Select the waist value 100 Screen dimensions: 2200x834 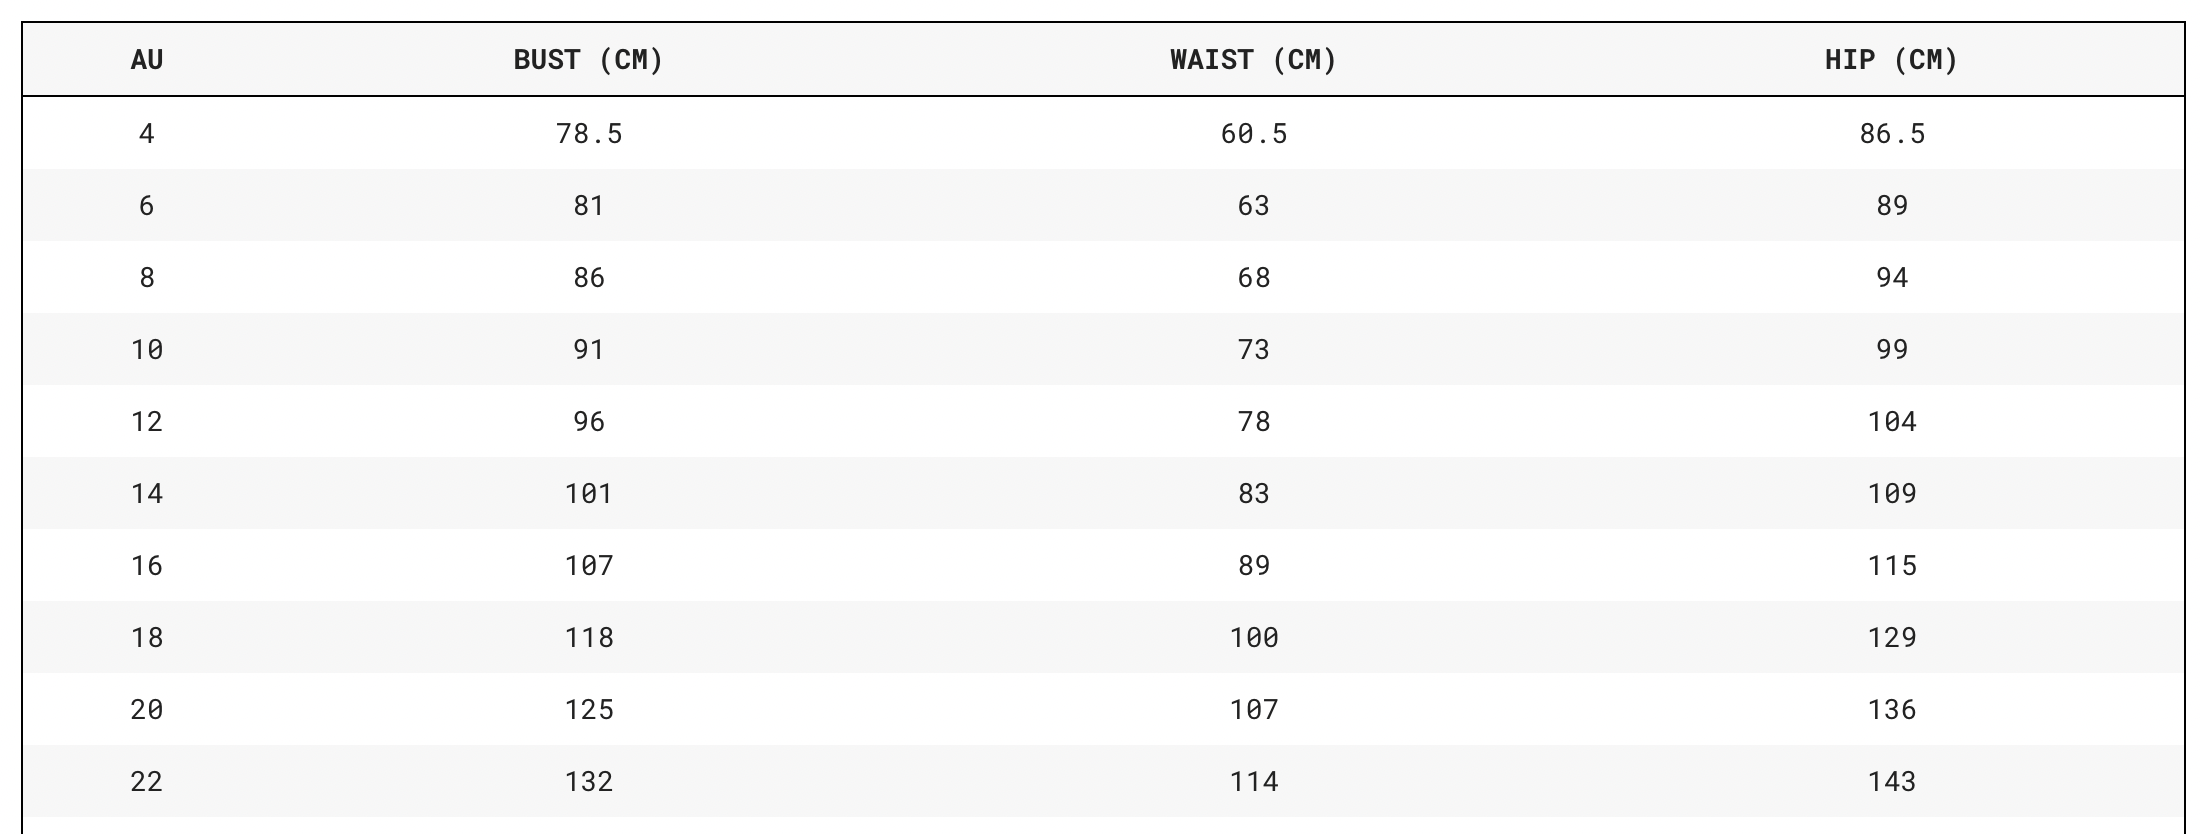coord(1253,638)
